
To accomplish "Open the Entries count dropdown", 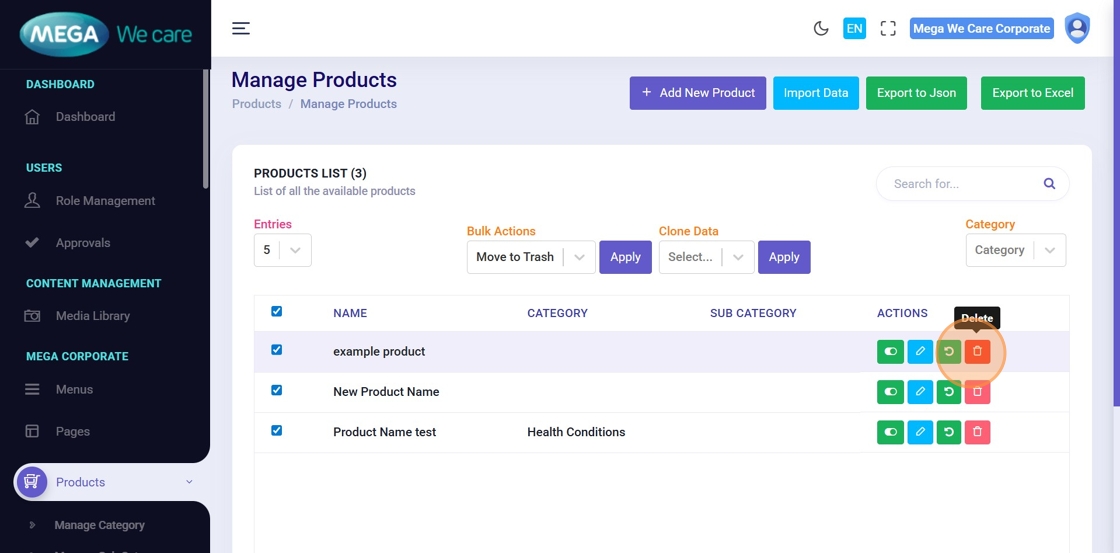I will (282, 250).
